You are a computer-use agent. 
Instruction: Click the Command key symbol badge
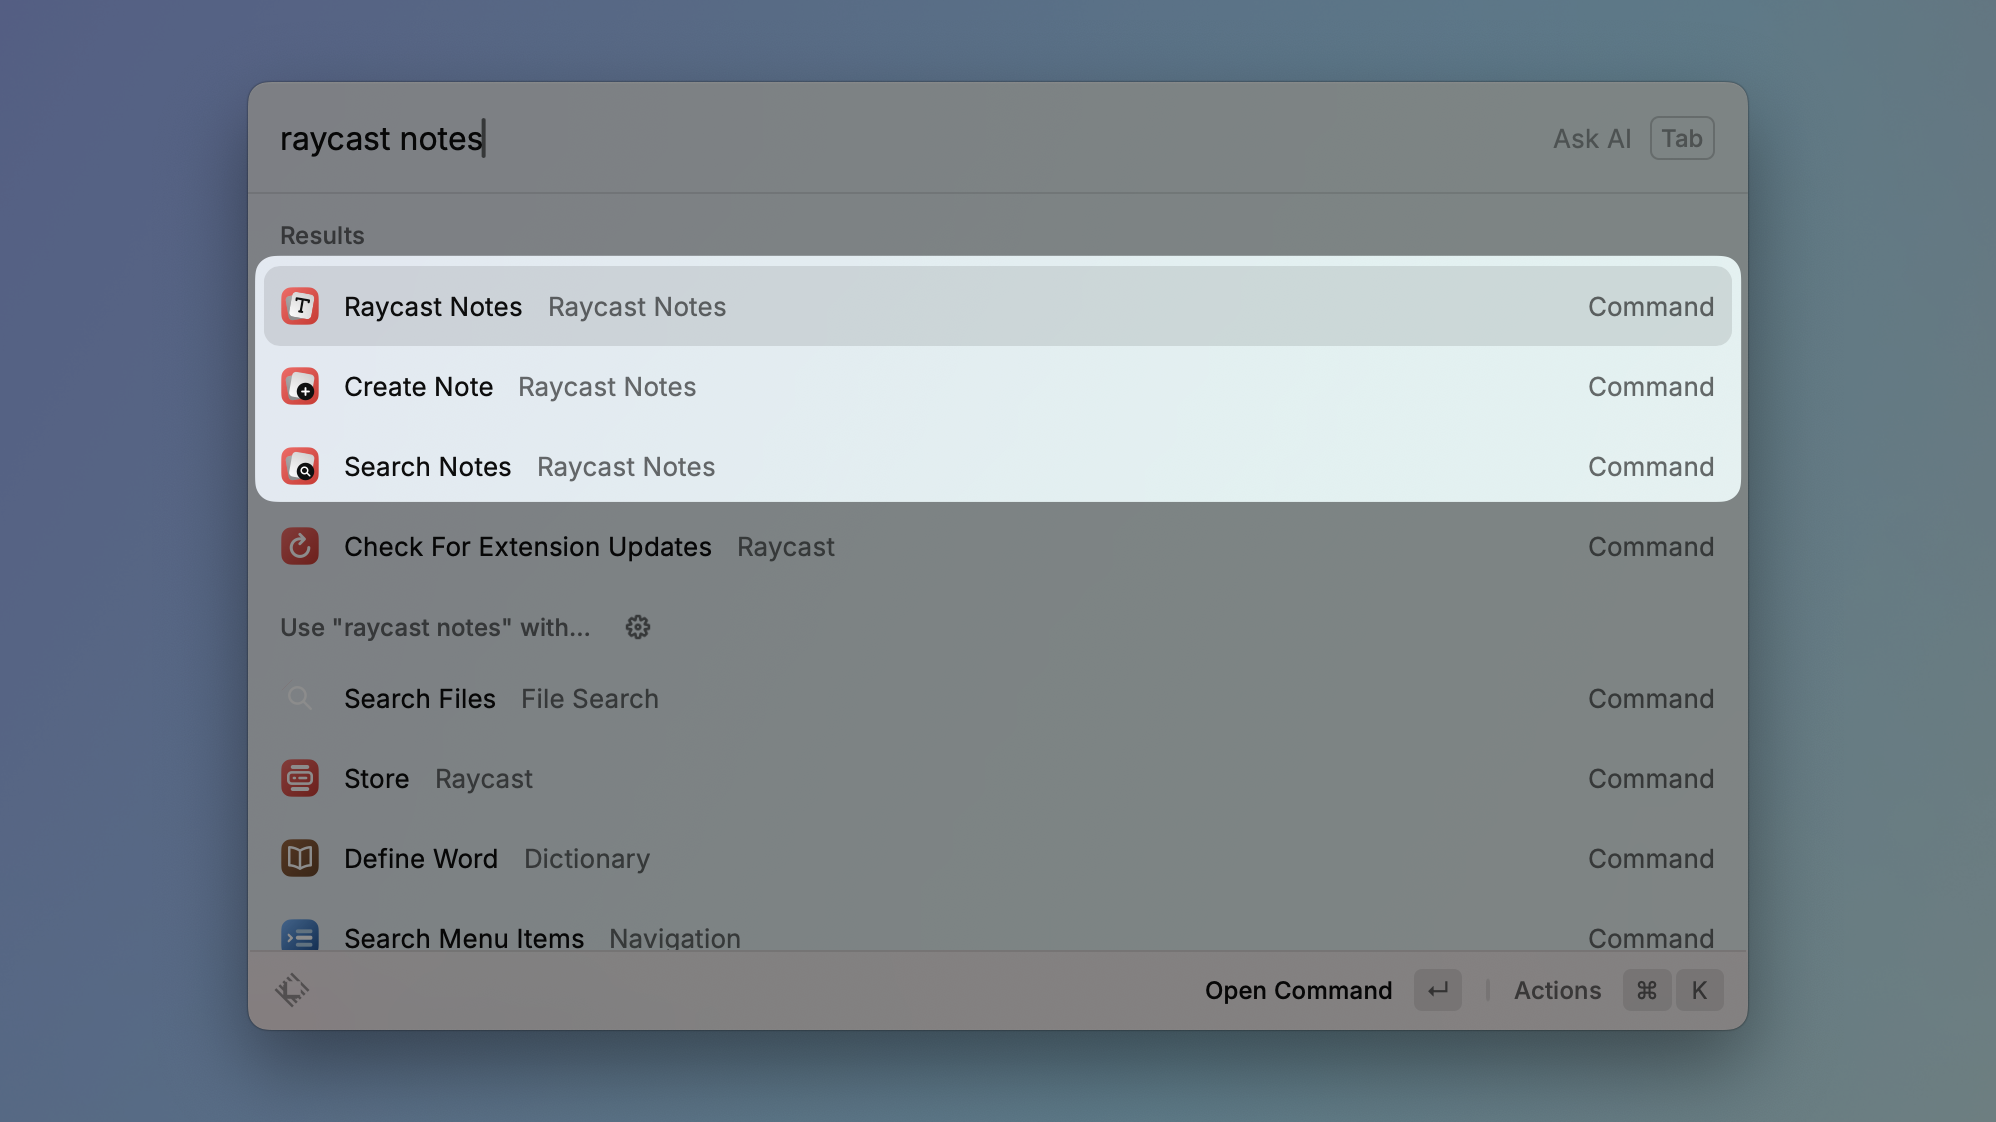pos(1647,990)
